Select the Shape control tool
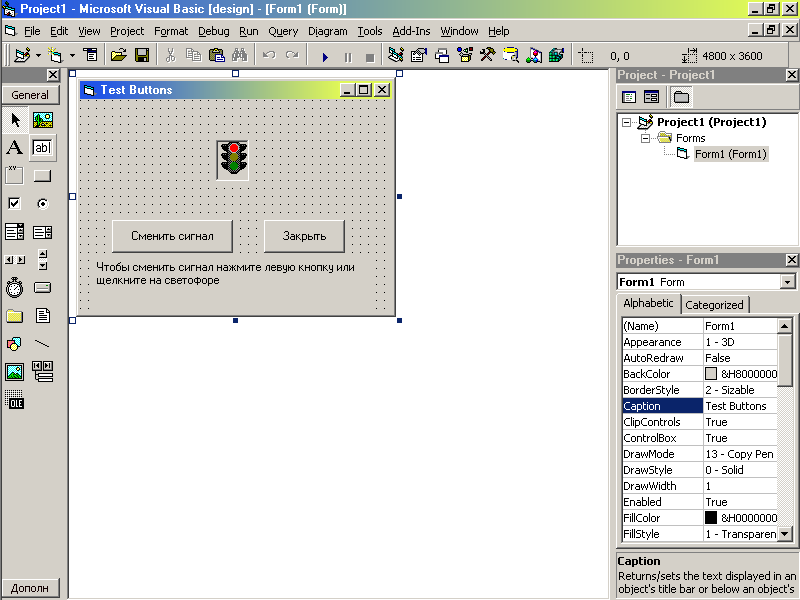Image resolution: width=800 pixels, height=600 pixels. [15, 344]
